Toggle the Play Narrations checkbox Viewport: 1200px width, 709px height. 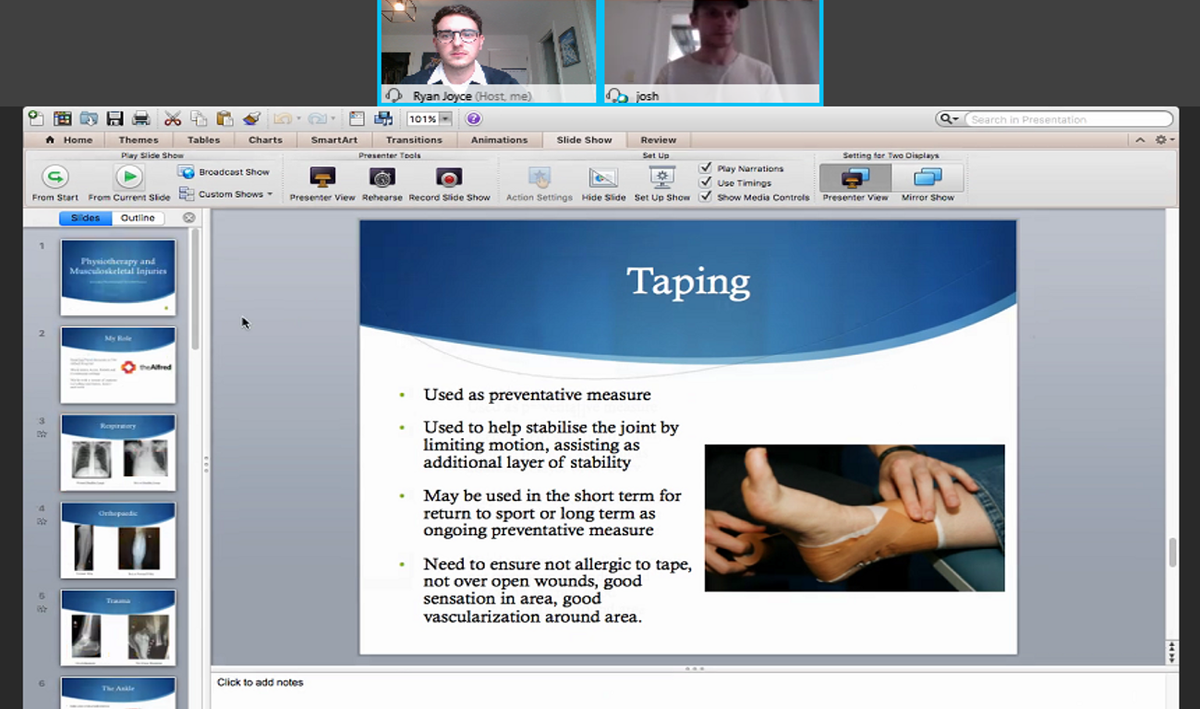coord(706,168)
